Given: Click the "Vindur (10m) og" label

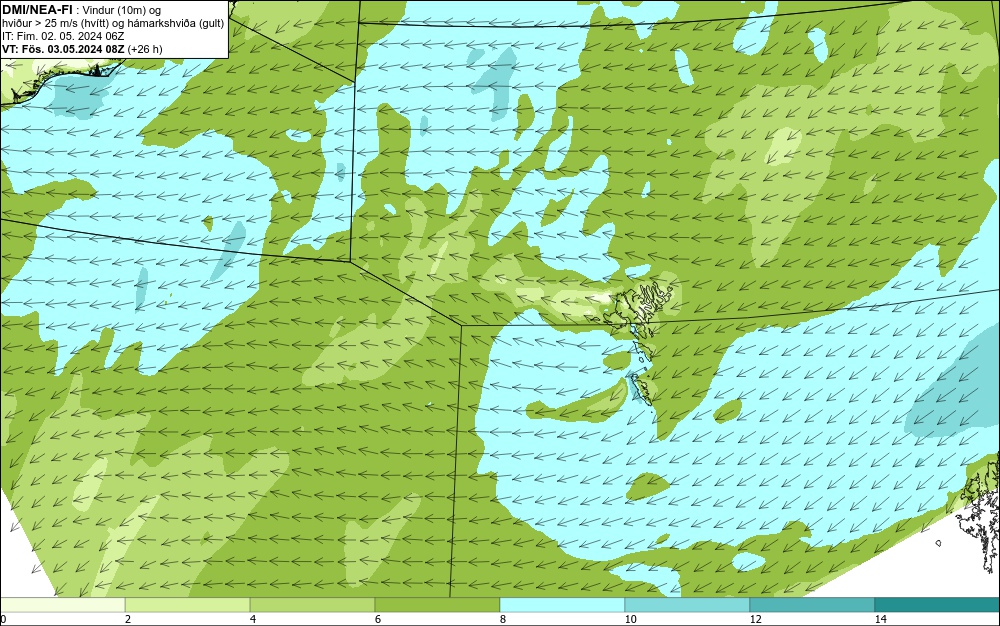Looking at the screenshot, I should click(x=122, y=10).
